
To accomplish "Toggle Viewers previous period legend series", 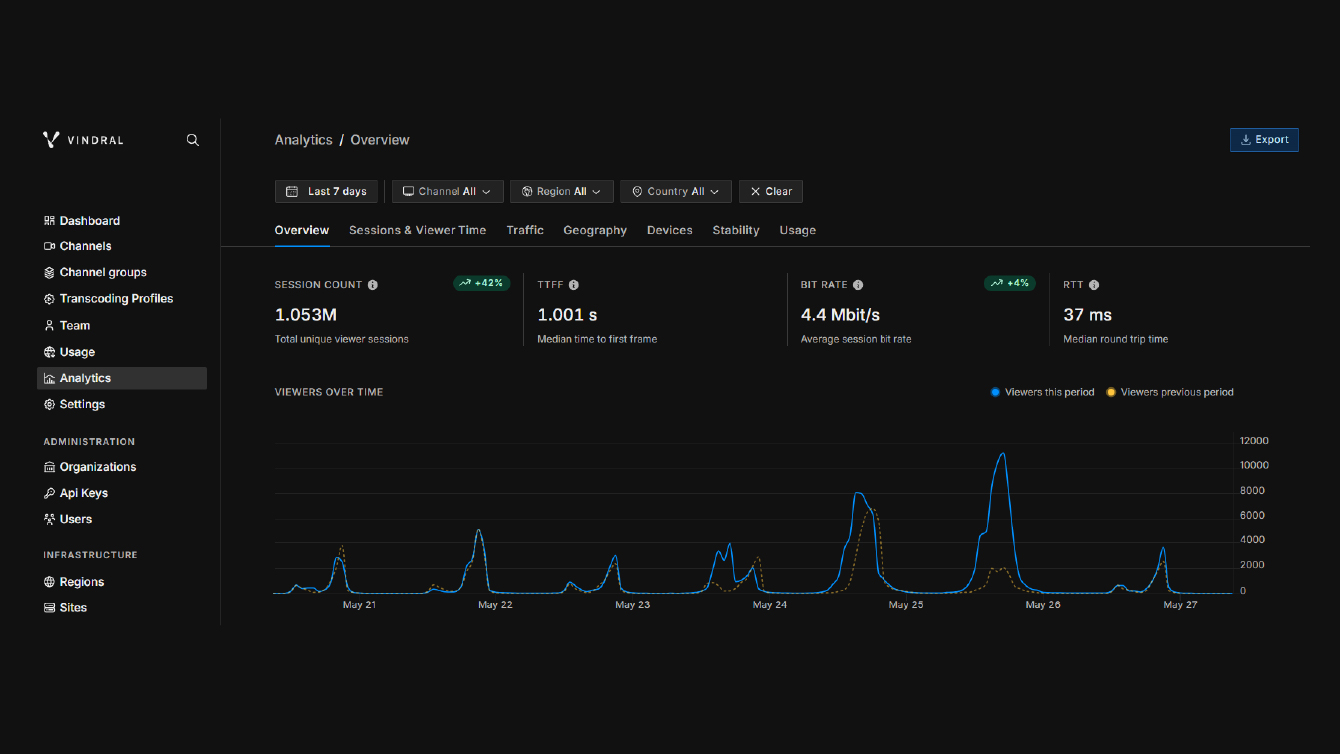I will [x=1170, y=392].
